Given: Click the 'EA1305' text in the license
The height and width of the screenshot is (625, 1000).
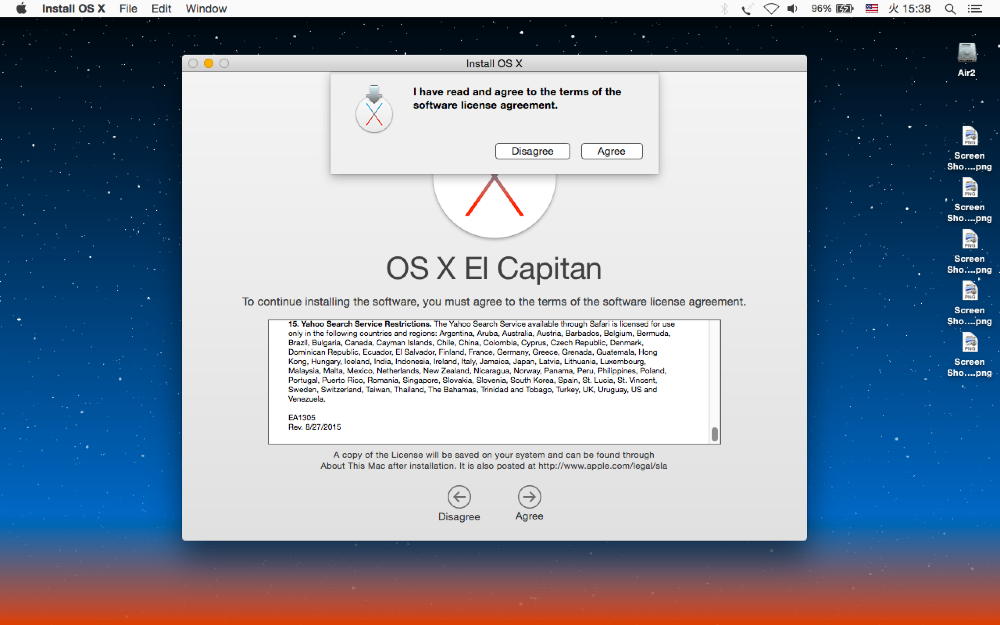Looking at the screenshot, I should [x=302, y=418].
